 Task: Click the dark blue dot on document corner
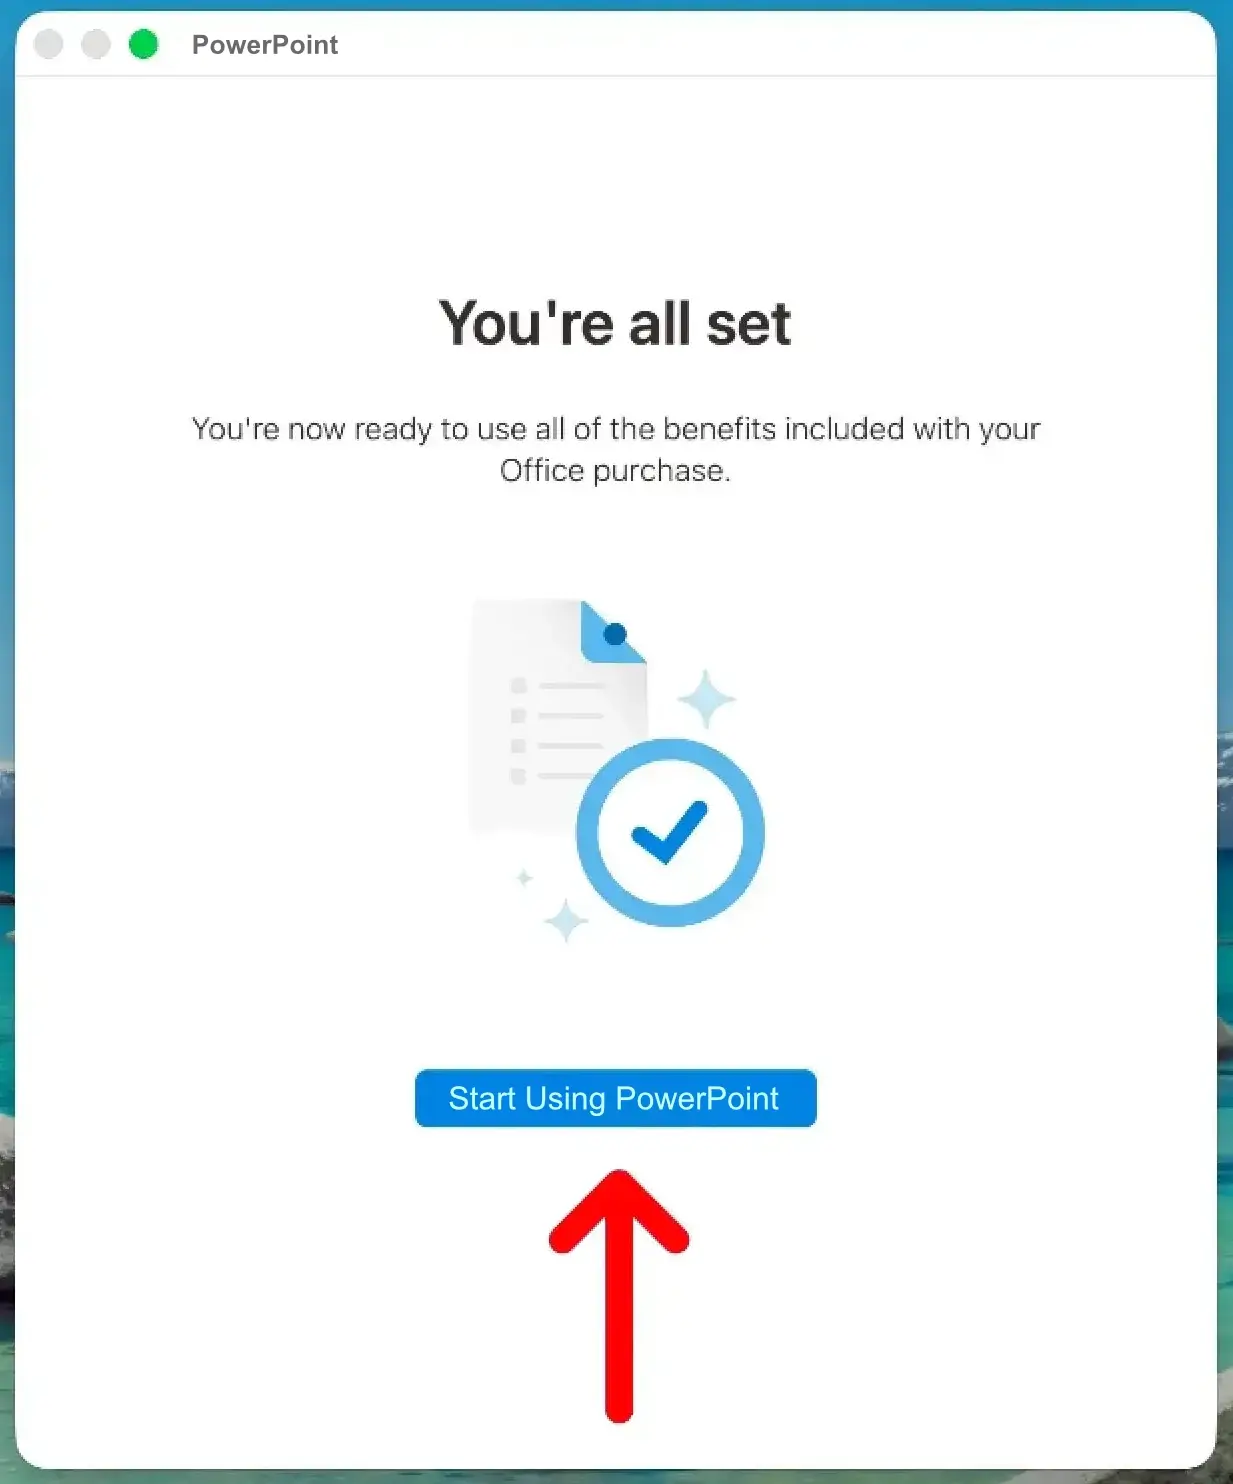point(615,633)
